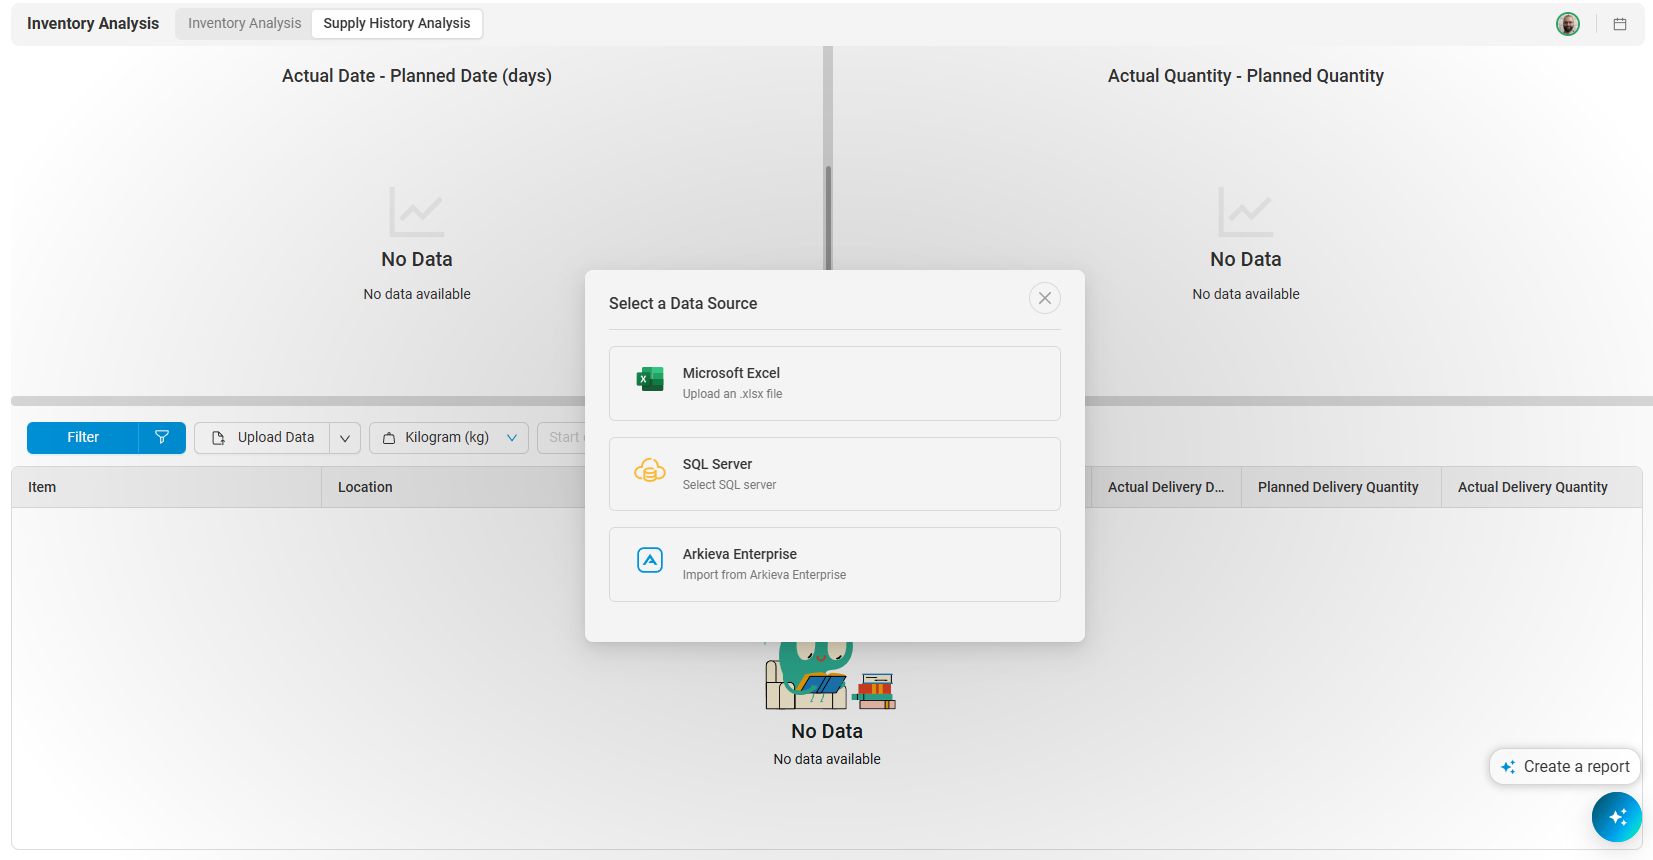This screenshot has height=860, width=1653.
Task: Click the Actual Quantity - Planned Quantity title
Action: pos(1246,76)
